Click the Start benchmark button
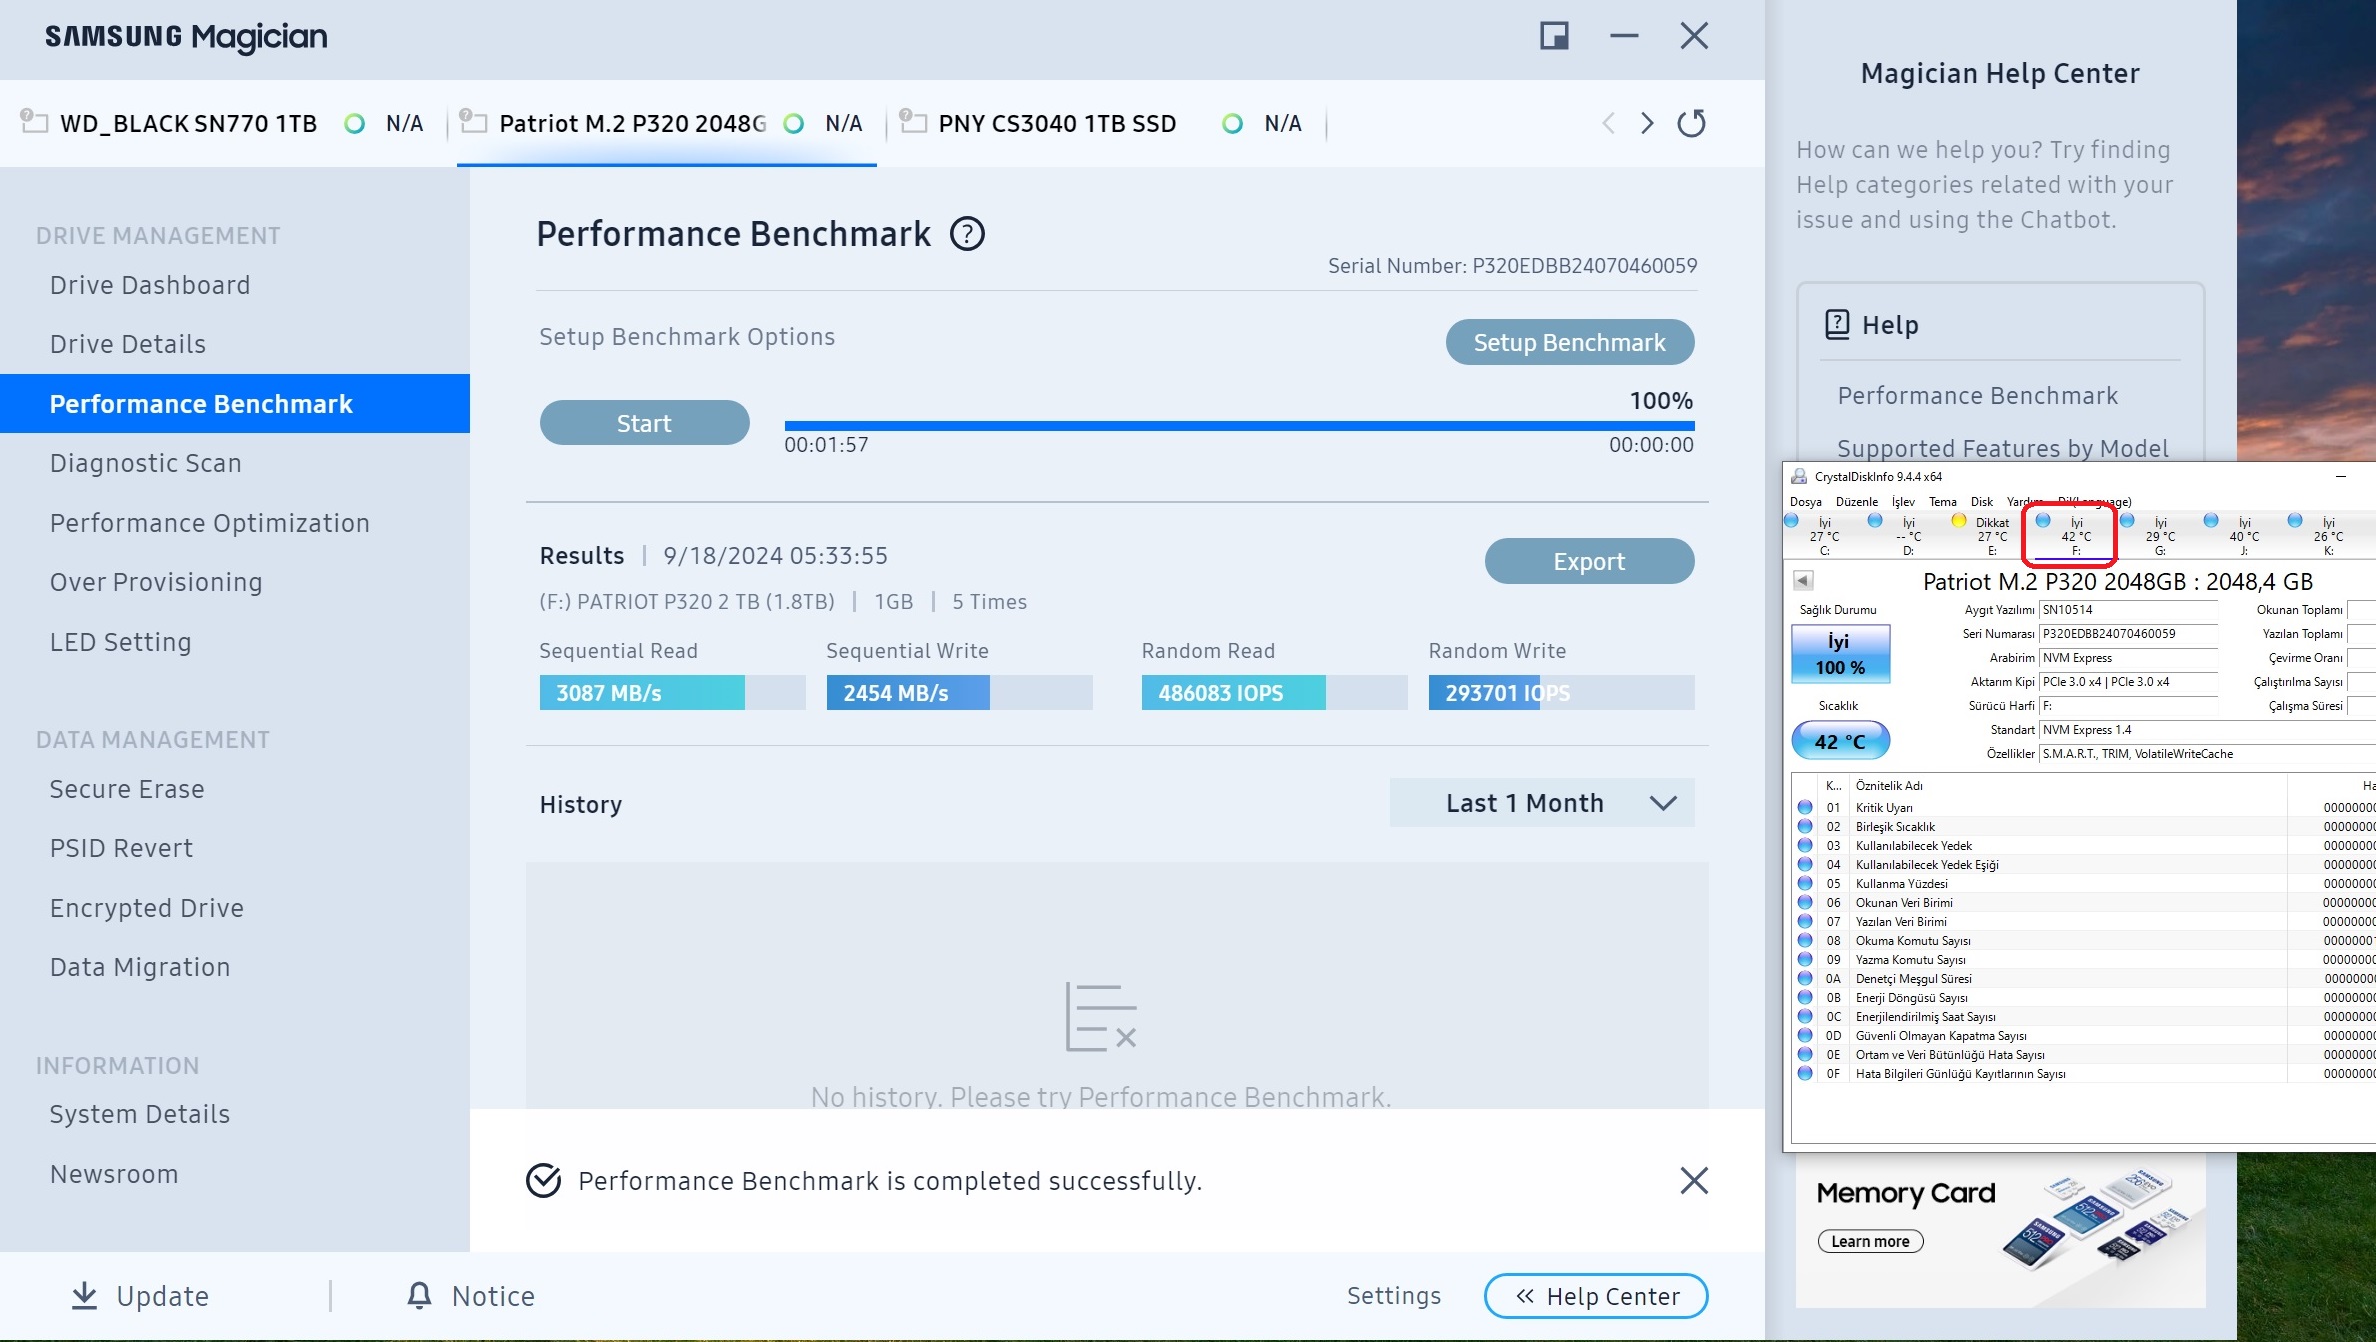The height and width of the screenshot is (1342, 2376). tap(643, 423)
